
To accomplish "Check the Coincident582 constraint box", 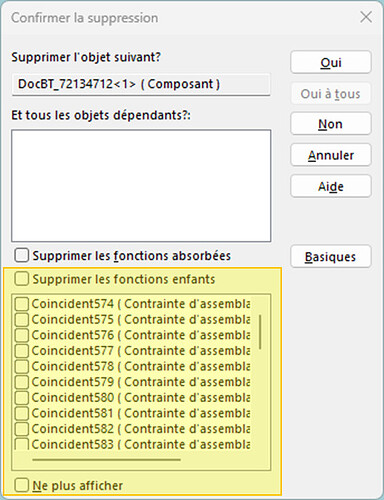I will [22, 429].
